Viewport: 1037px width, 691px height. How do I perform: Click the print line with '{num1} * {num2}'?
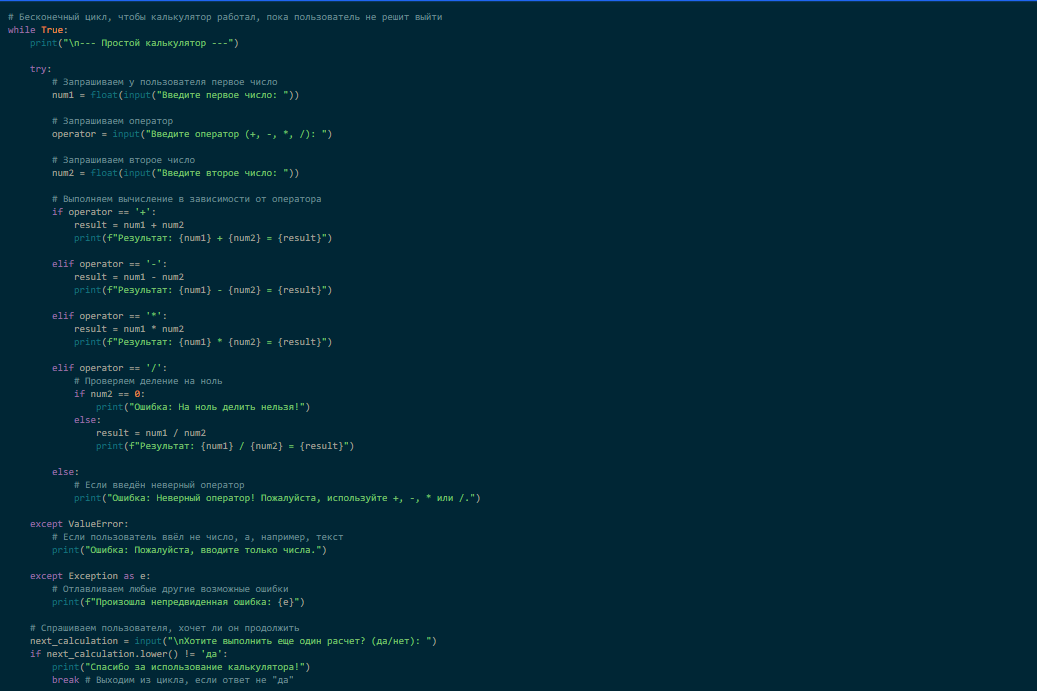click(x=203, y=342)
